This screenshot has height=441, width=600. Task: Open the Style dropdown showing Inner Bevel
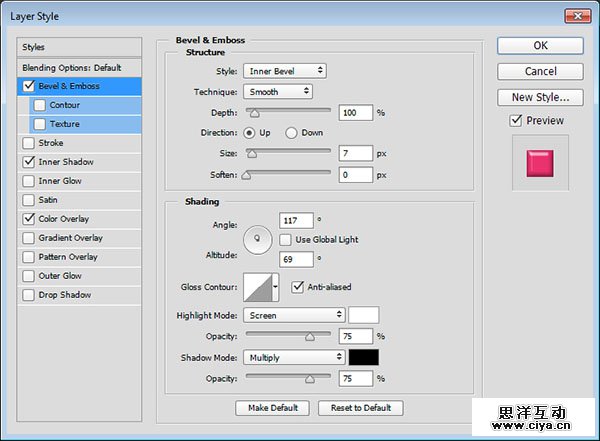click(x=285, y=71)
